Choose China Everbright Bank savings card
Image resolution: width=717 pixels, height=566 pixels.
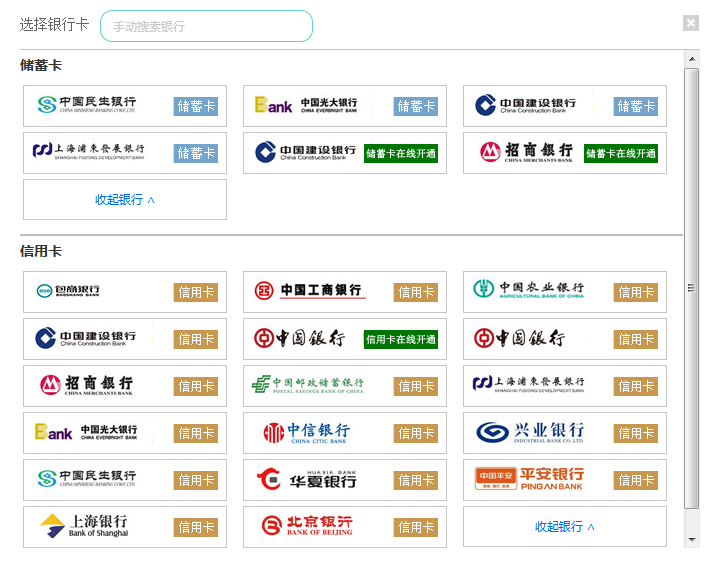[x=345, y=106]
